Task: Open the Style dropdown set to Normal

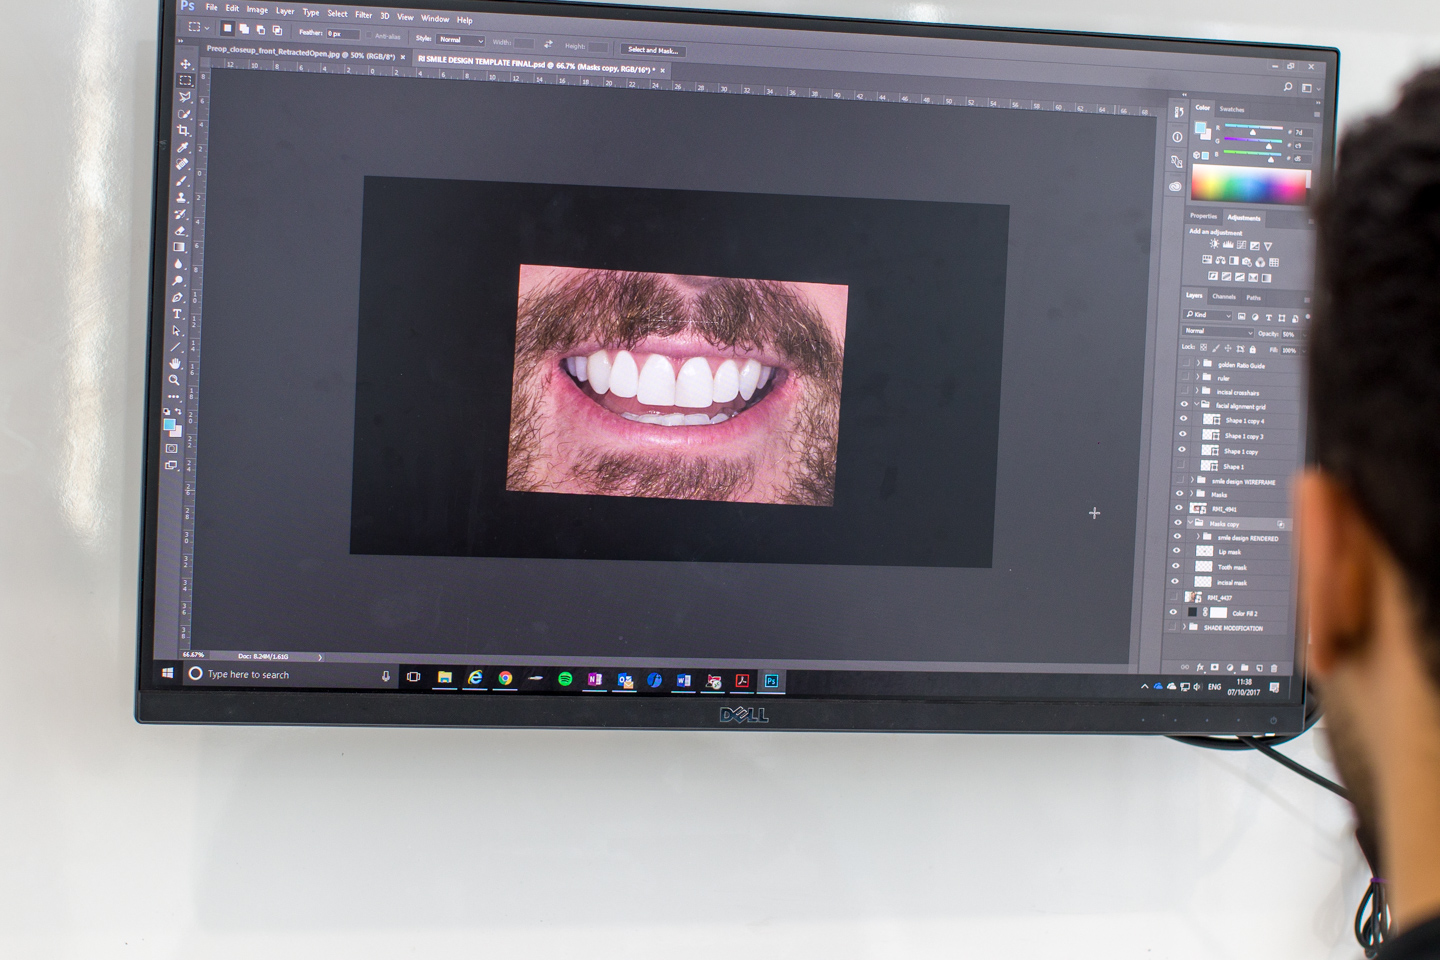Action: (461, 40)
